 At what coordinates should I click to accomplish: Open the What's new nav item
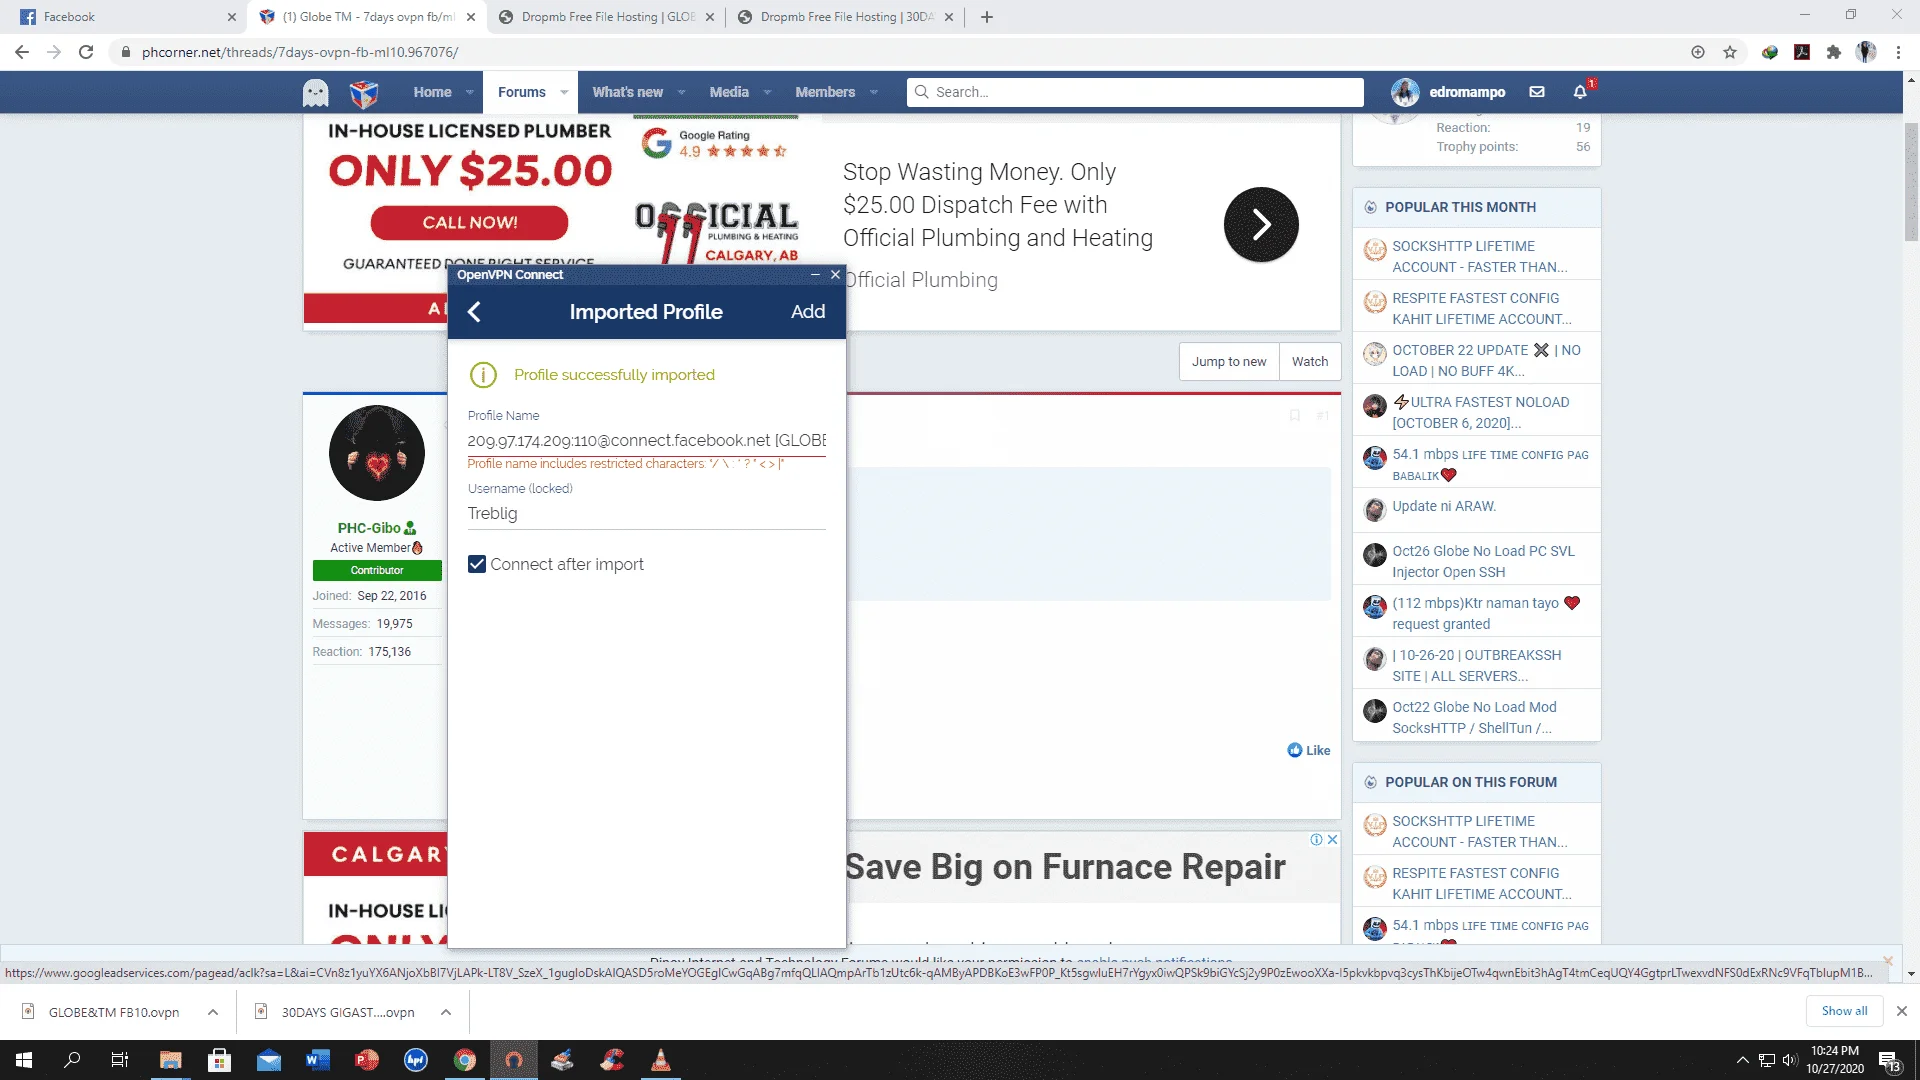pos(628,92)
